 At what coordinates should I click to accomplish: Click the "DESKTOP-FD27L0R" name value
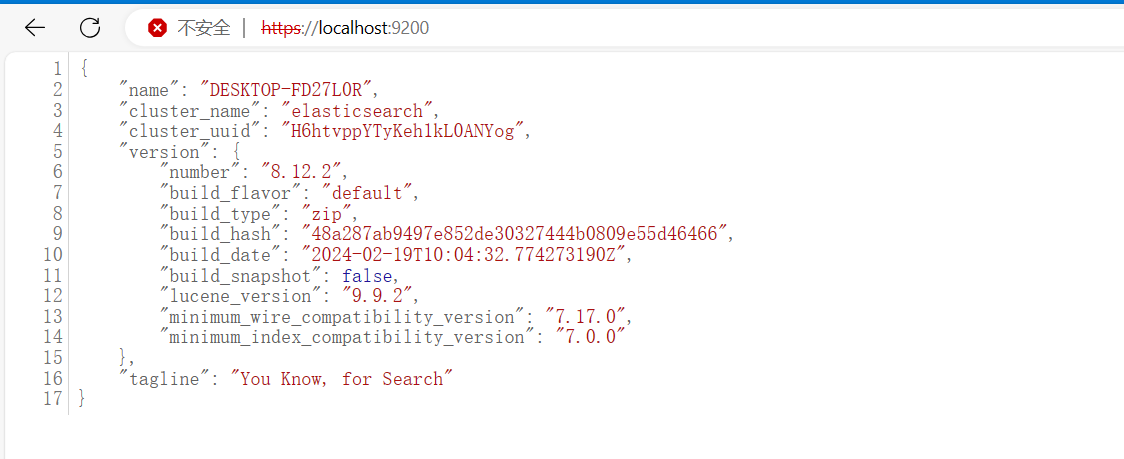(289, 90)
